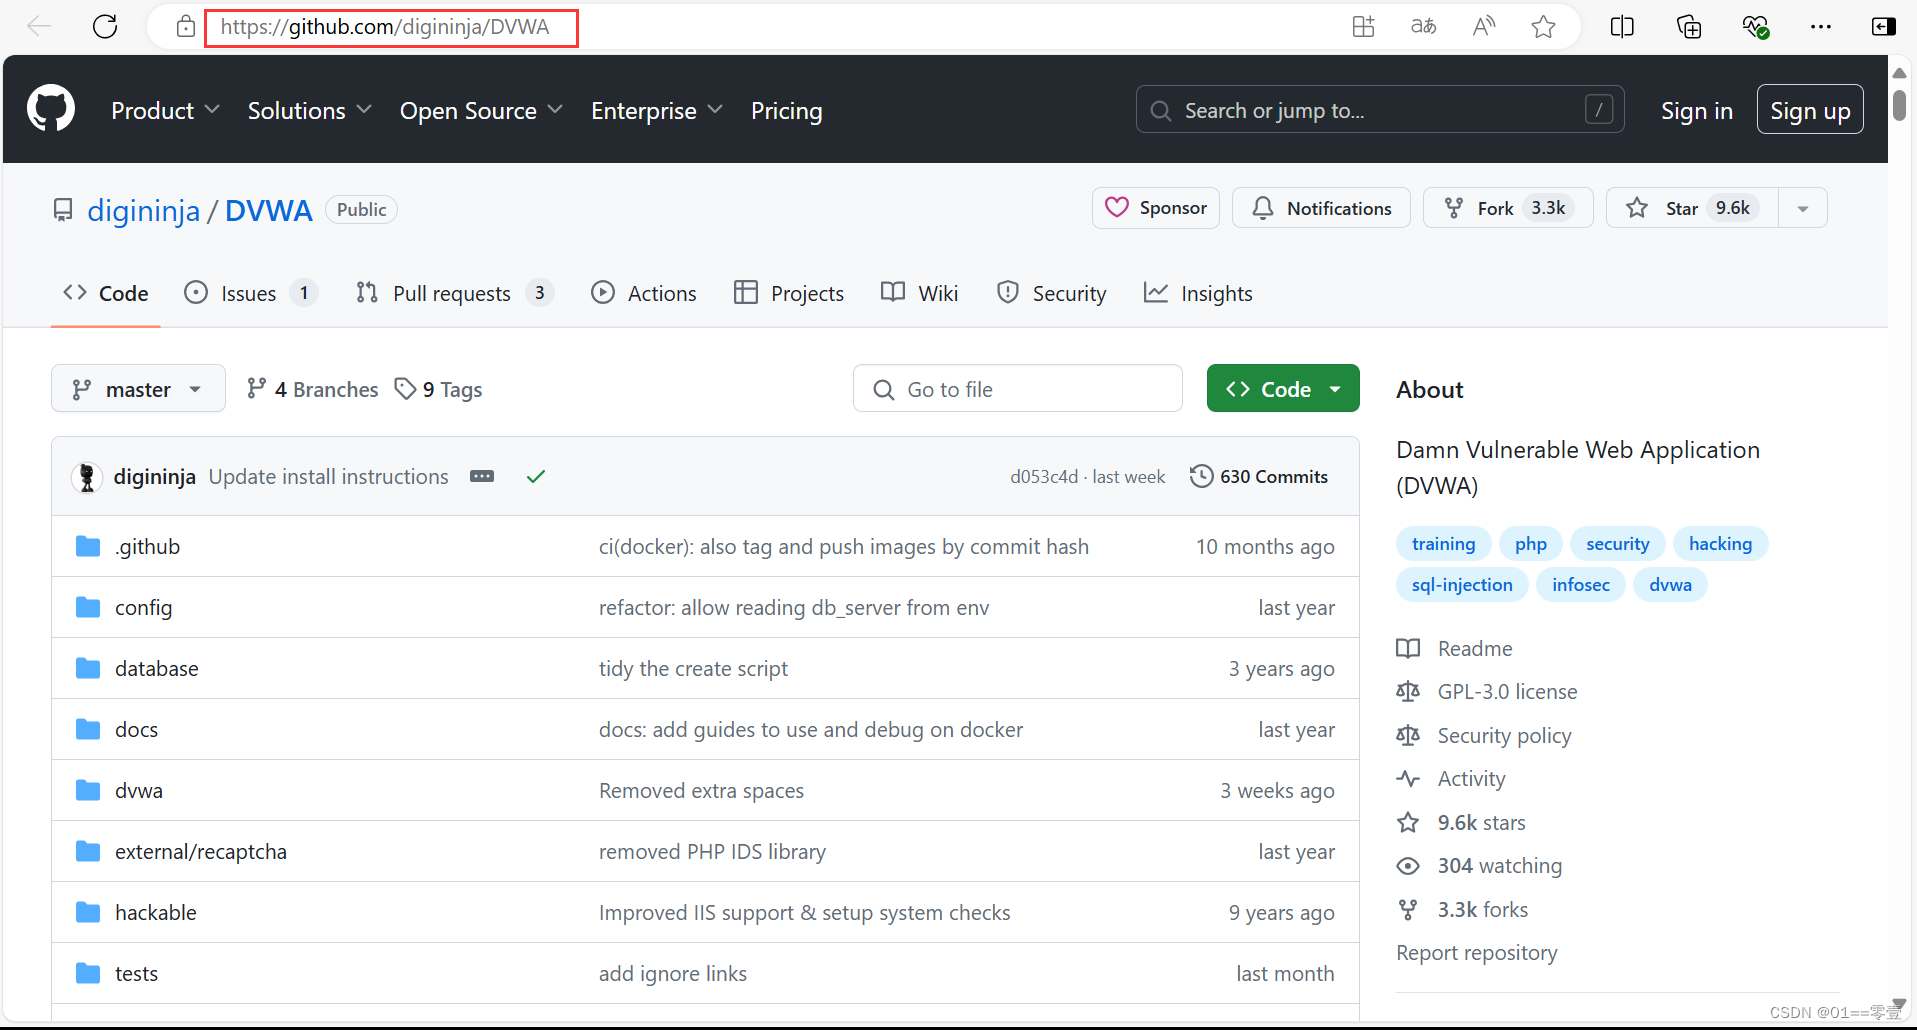The height and width of the screenshot is (1030, 1917).
Task: Click the GitHub logo in the header
Action: pos(51,109)
